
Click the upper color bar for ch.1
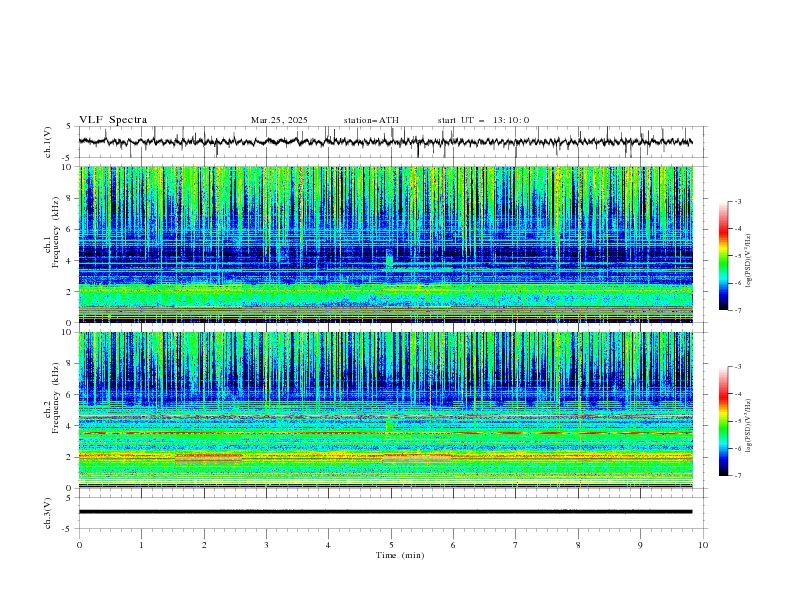coord(724,256)
